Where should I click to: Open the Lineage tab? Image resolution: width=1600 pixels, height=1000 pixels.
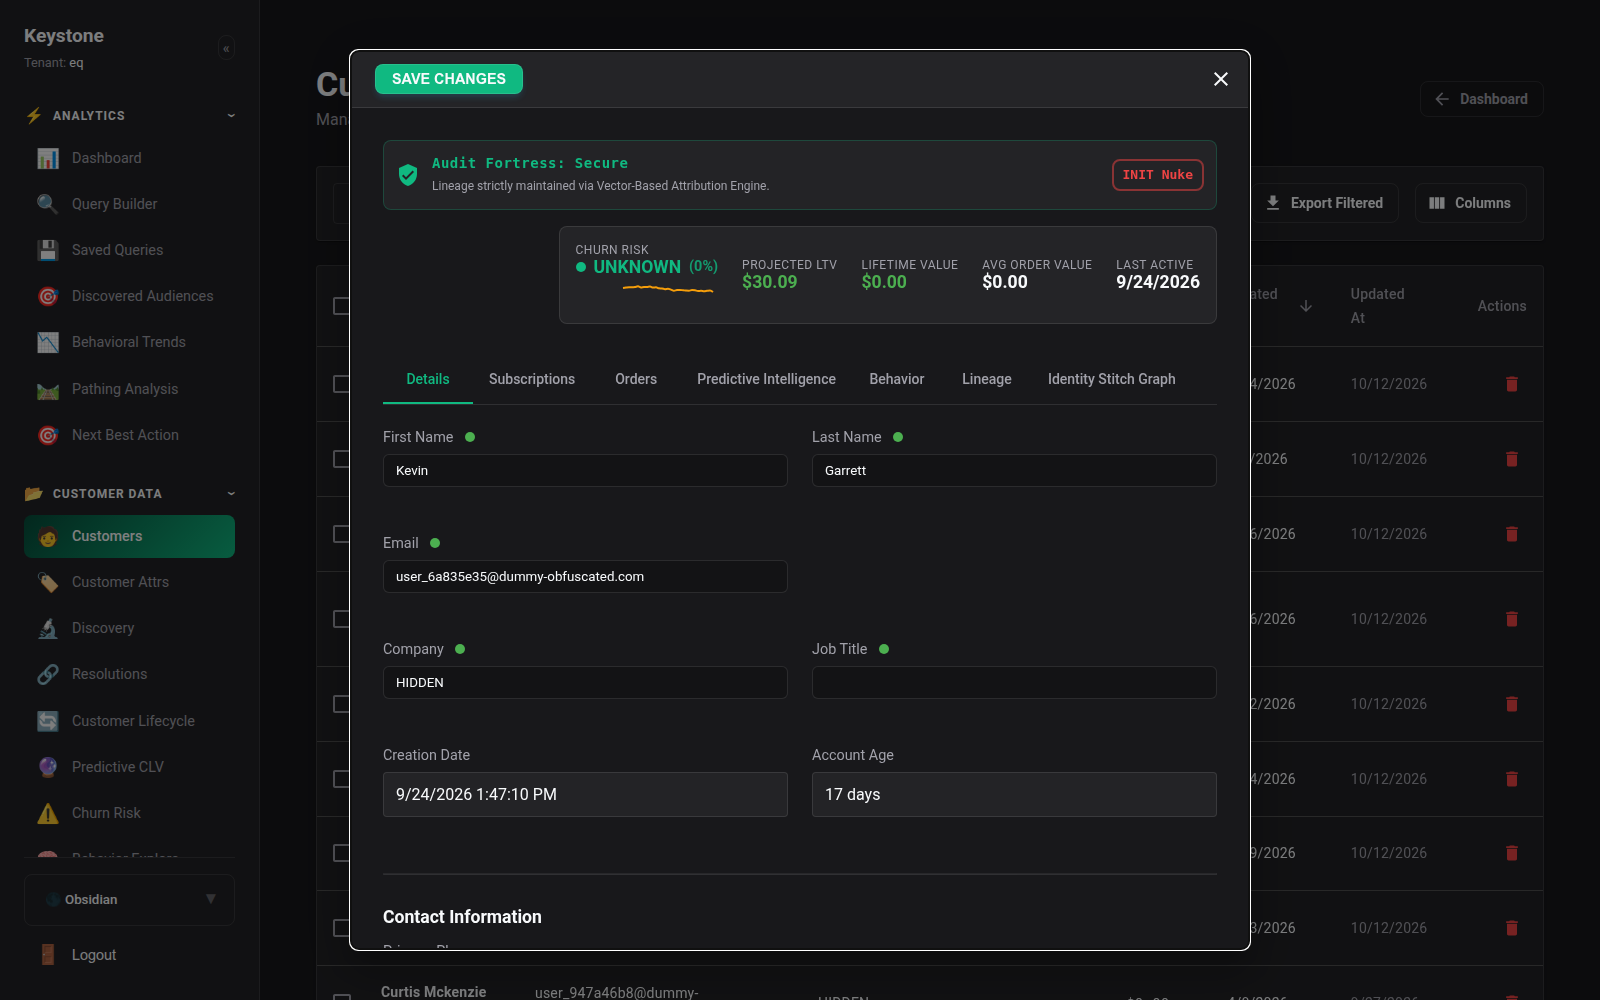coord(987,379)
